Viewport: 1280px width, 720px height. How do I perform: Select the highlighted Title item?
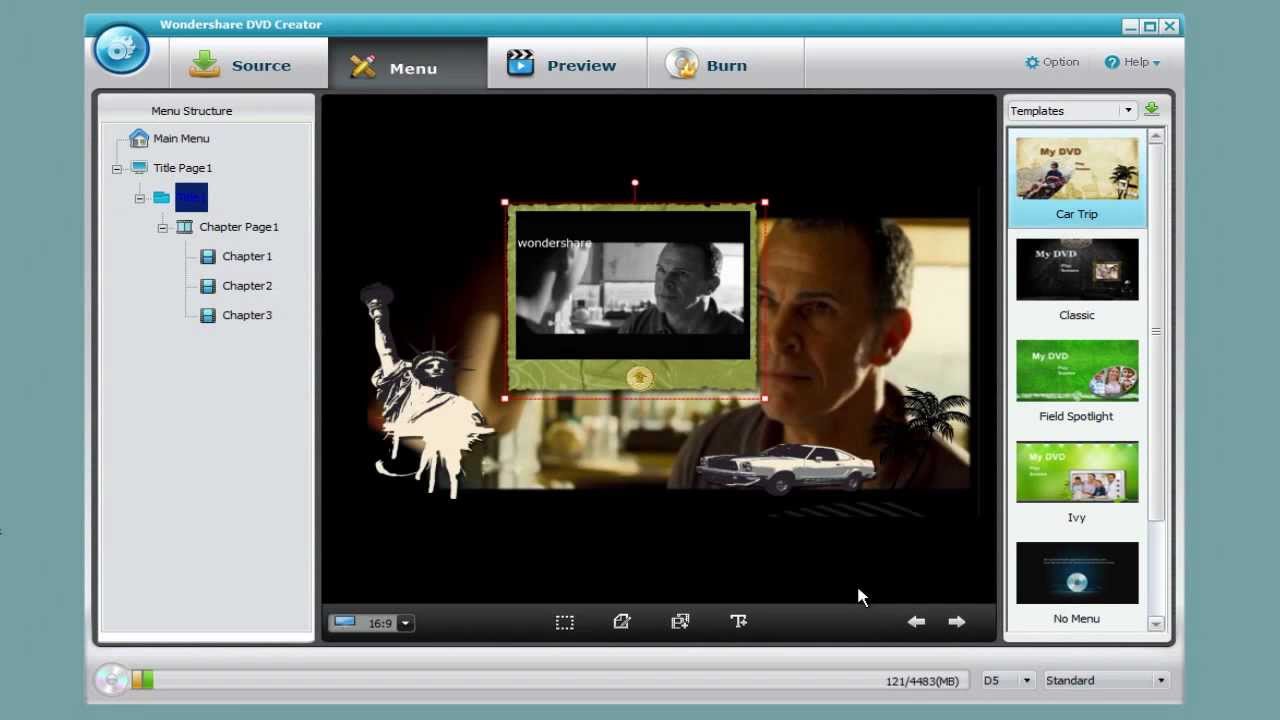tap(191, 197)
